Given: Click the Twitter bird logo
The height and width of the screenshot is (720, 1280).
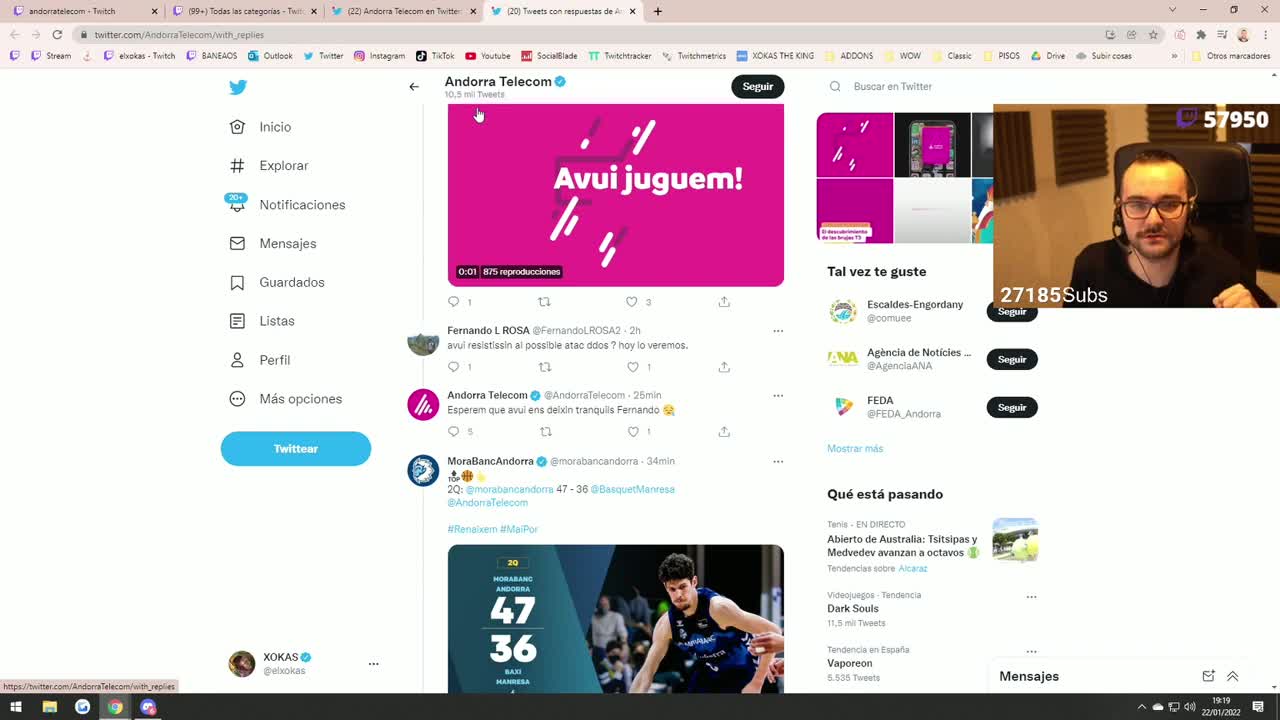Looking at the screenshot, I should 238,87.
